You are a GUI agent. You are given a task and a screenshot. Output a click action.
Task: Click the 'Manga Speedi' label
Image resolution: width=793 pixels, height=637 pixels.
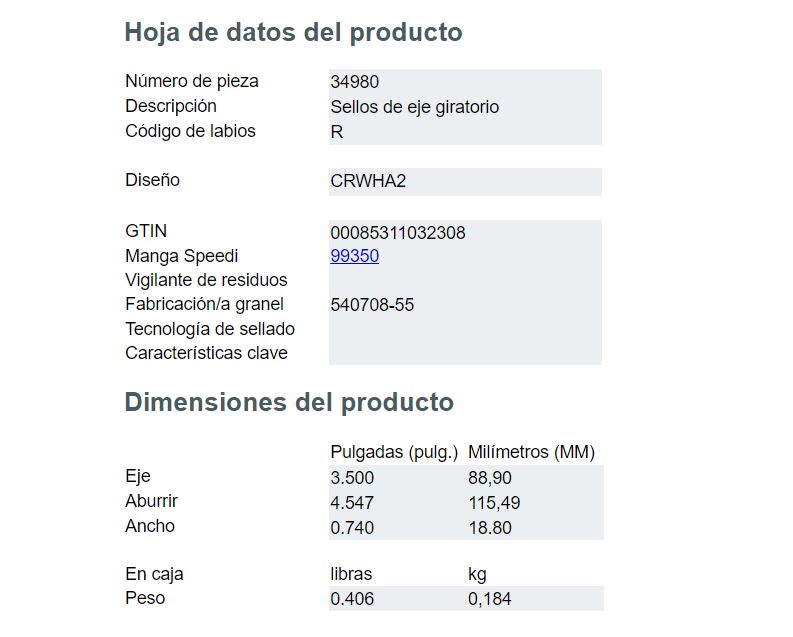pyautogui.click(x=182, y=256)
